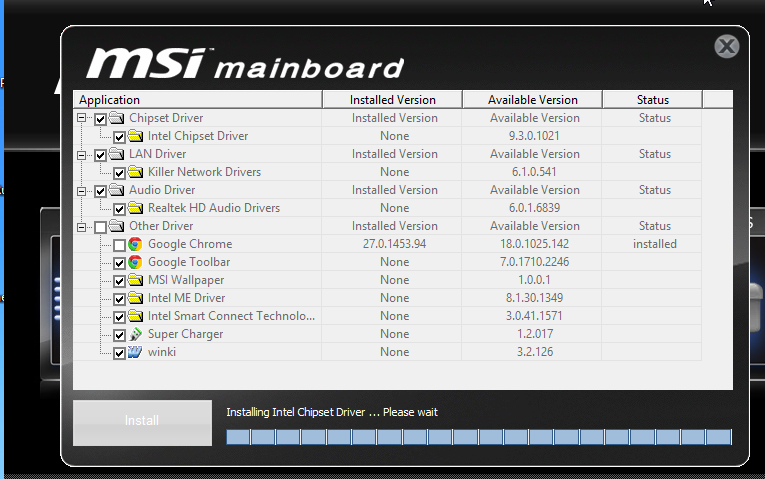Click the MSI Wallpaper folder icon
765x479 pixels.
135,280
